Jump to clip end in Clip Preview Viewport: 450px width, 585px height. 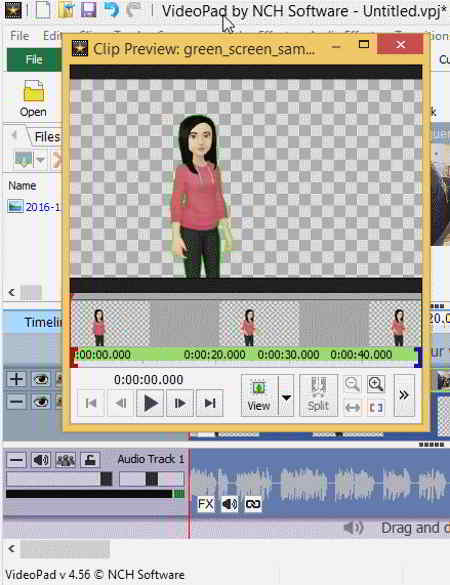pyautogui.click(x=210, y=403)
